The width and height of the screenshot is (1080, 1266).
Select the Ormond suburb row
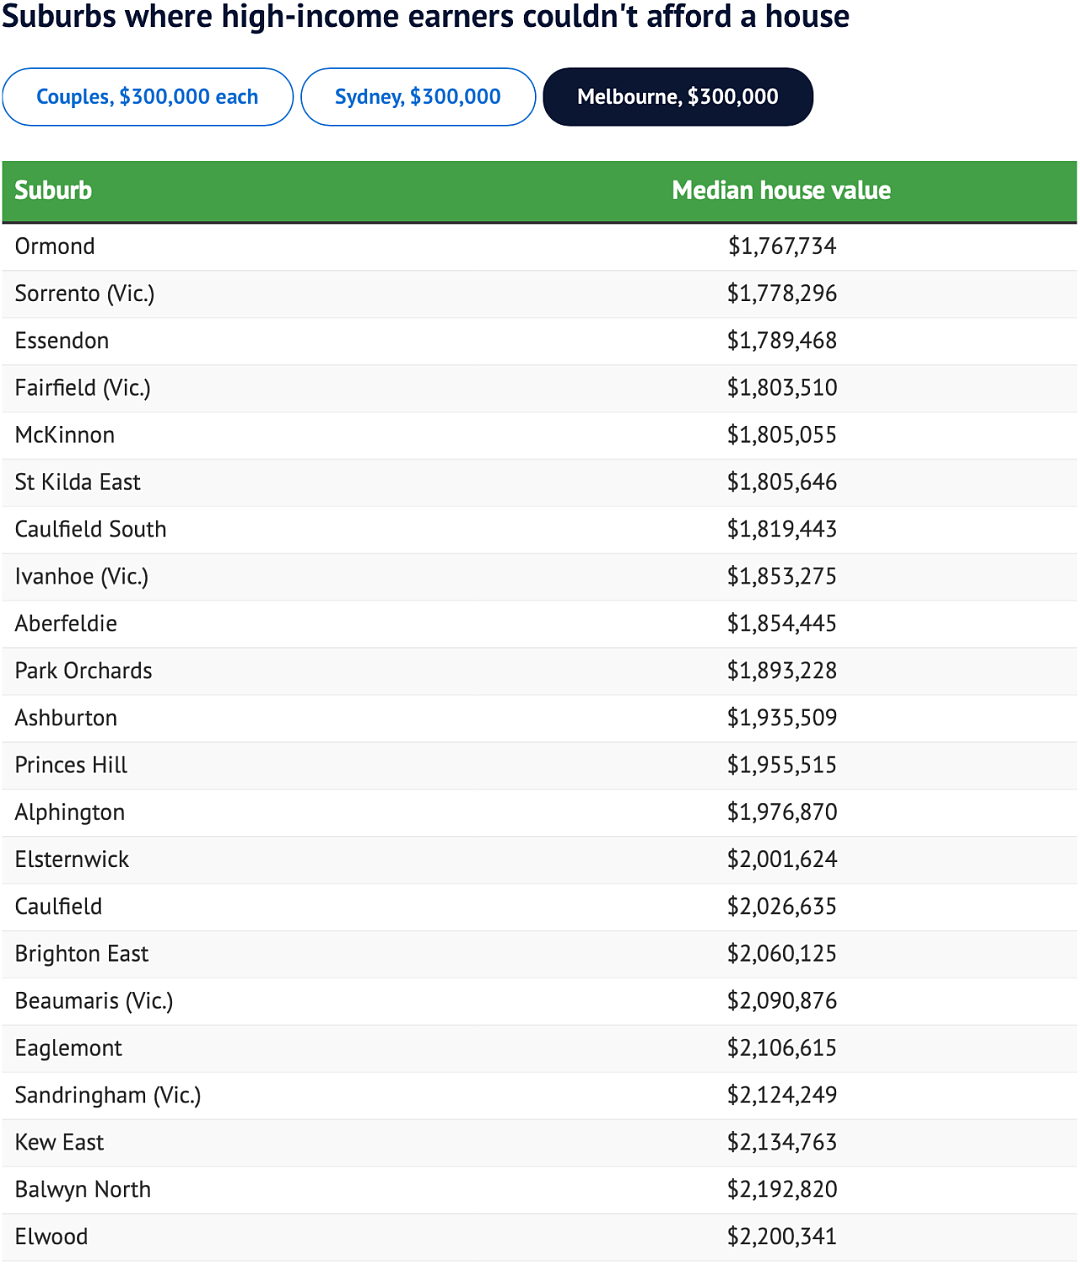pos(540,247)
